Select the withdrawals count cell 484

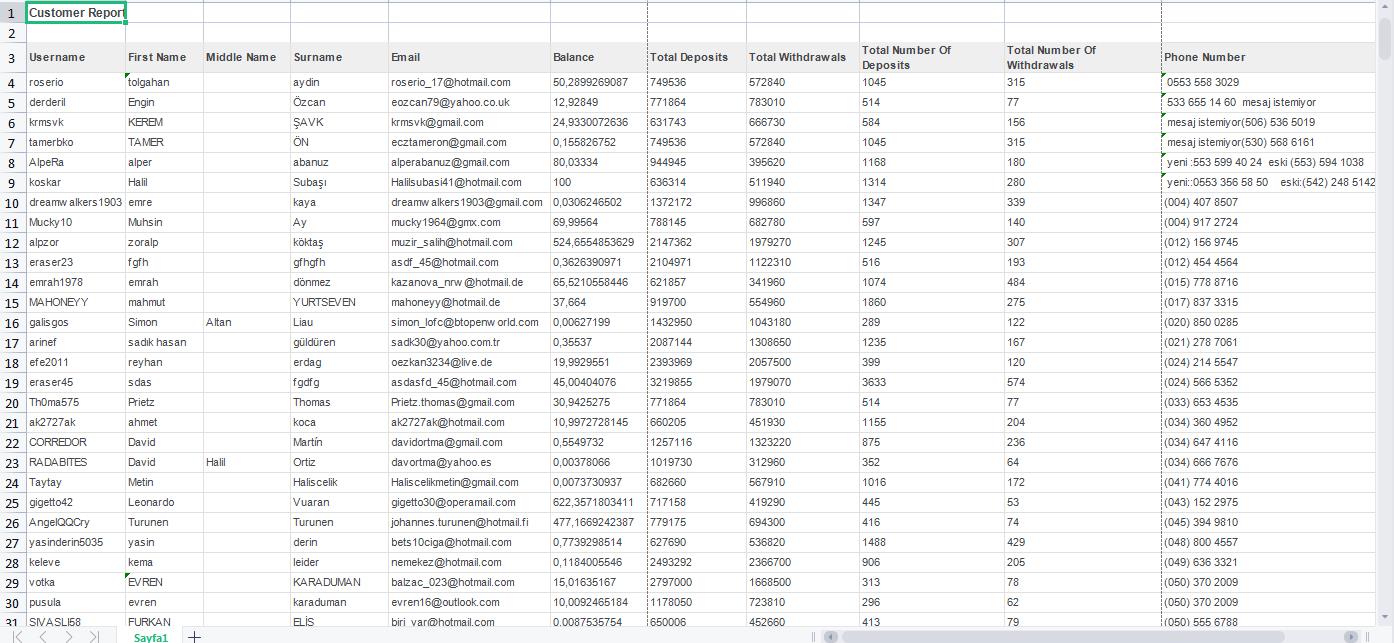pos(1083,282)
